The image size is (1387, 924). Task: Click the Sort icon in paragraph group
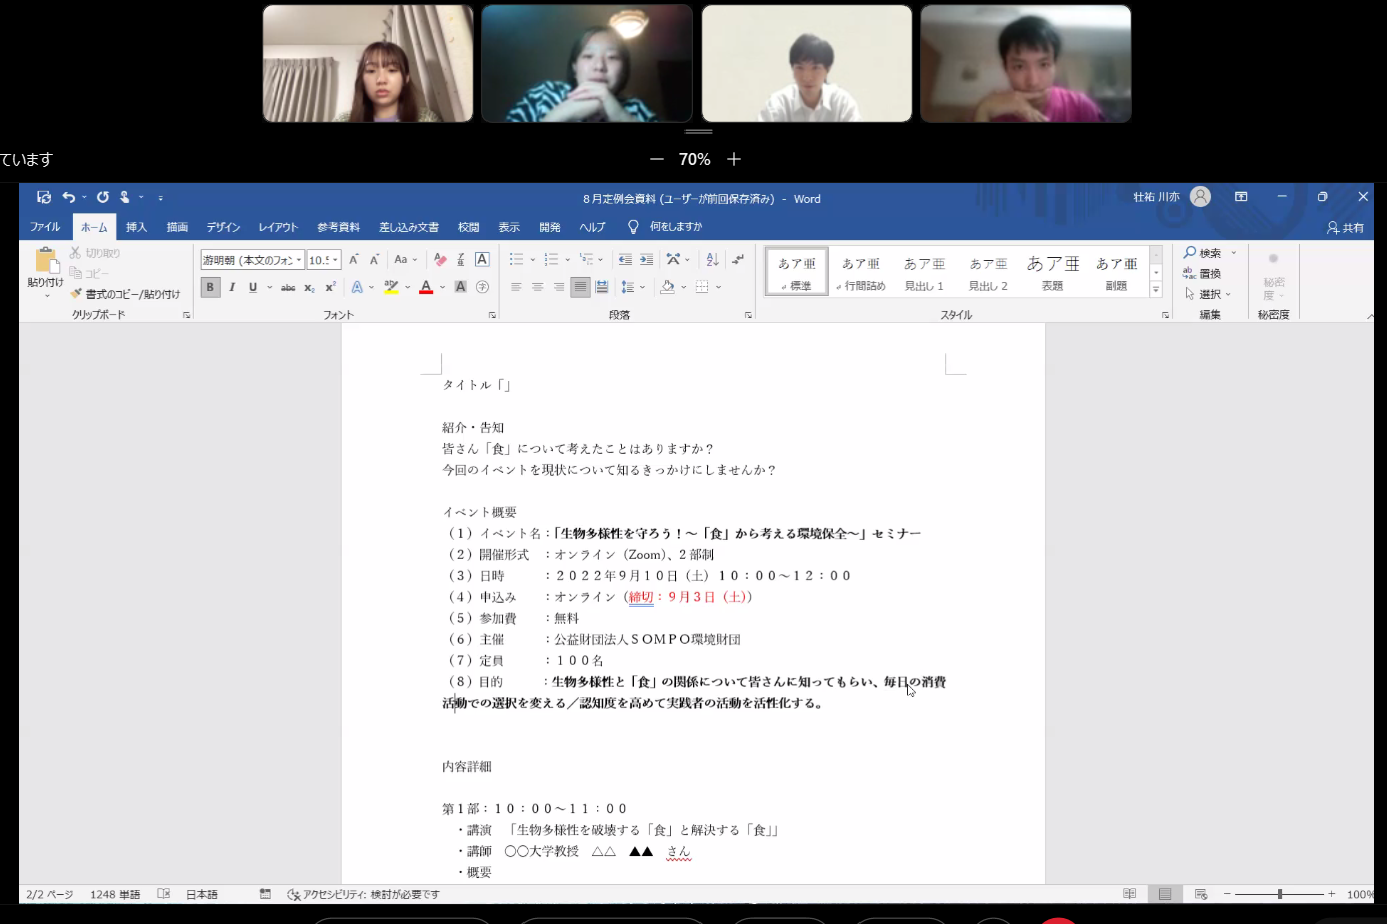[712, 260]
